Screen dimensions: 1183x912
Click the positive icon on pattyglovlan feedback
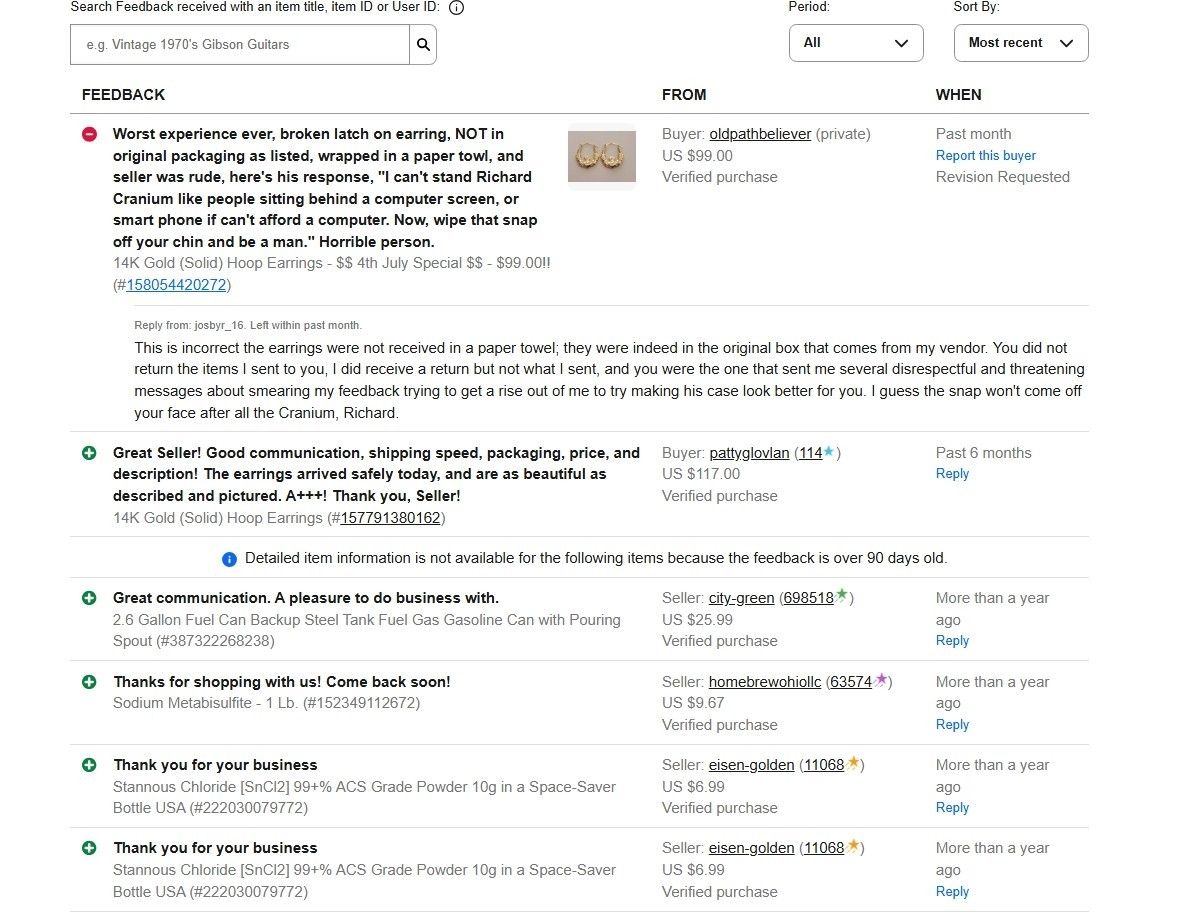89,453
